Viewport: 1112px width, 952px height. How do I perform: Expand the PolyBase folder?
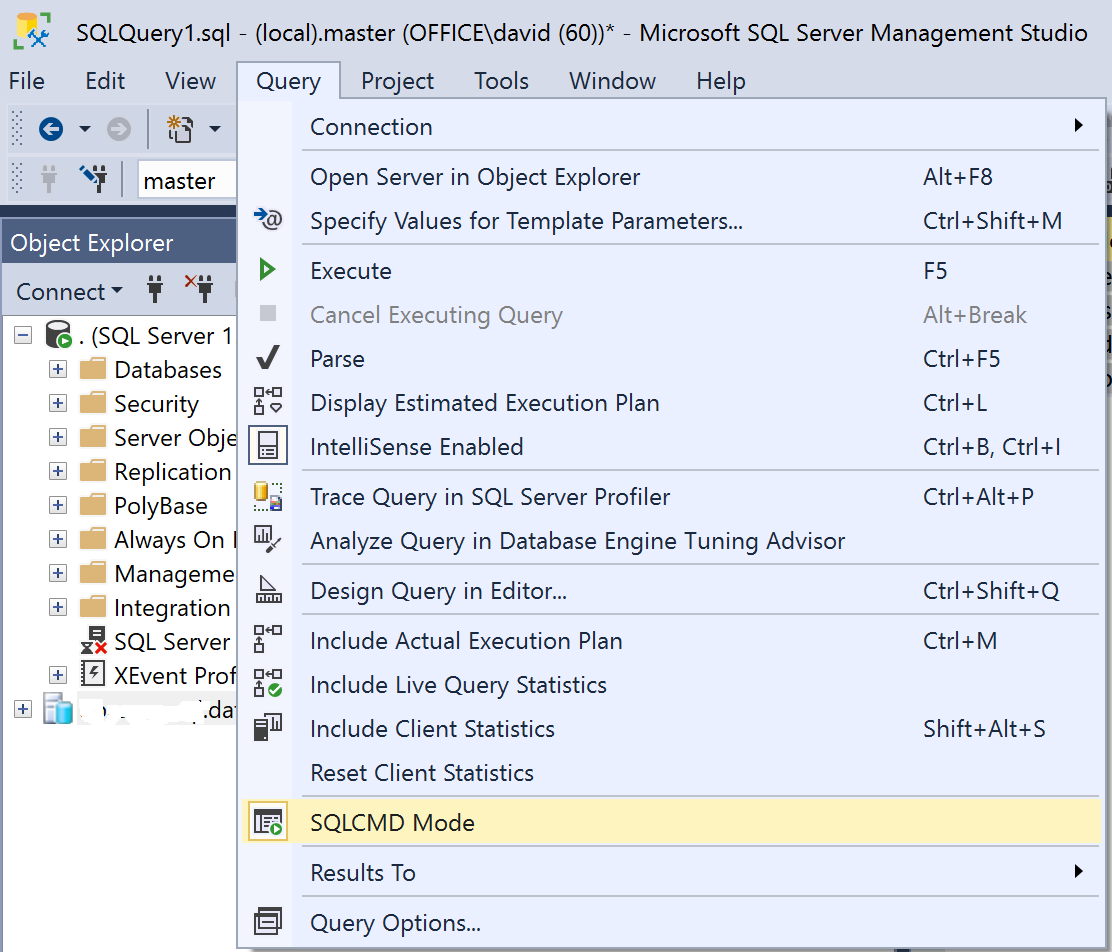coord(58,505)
